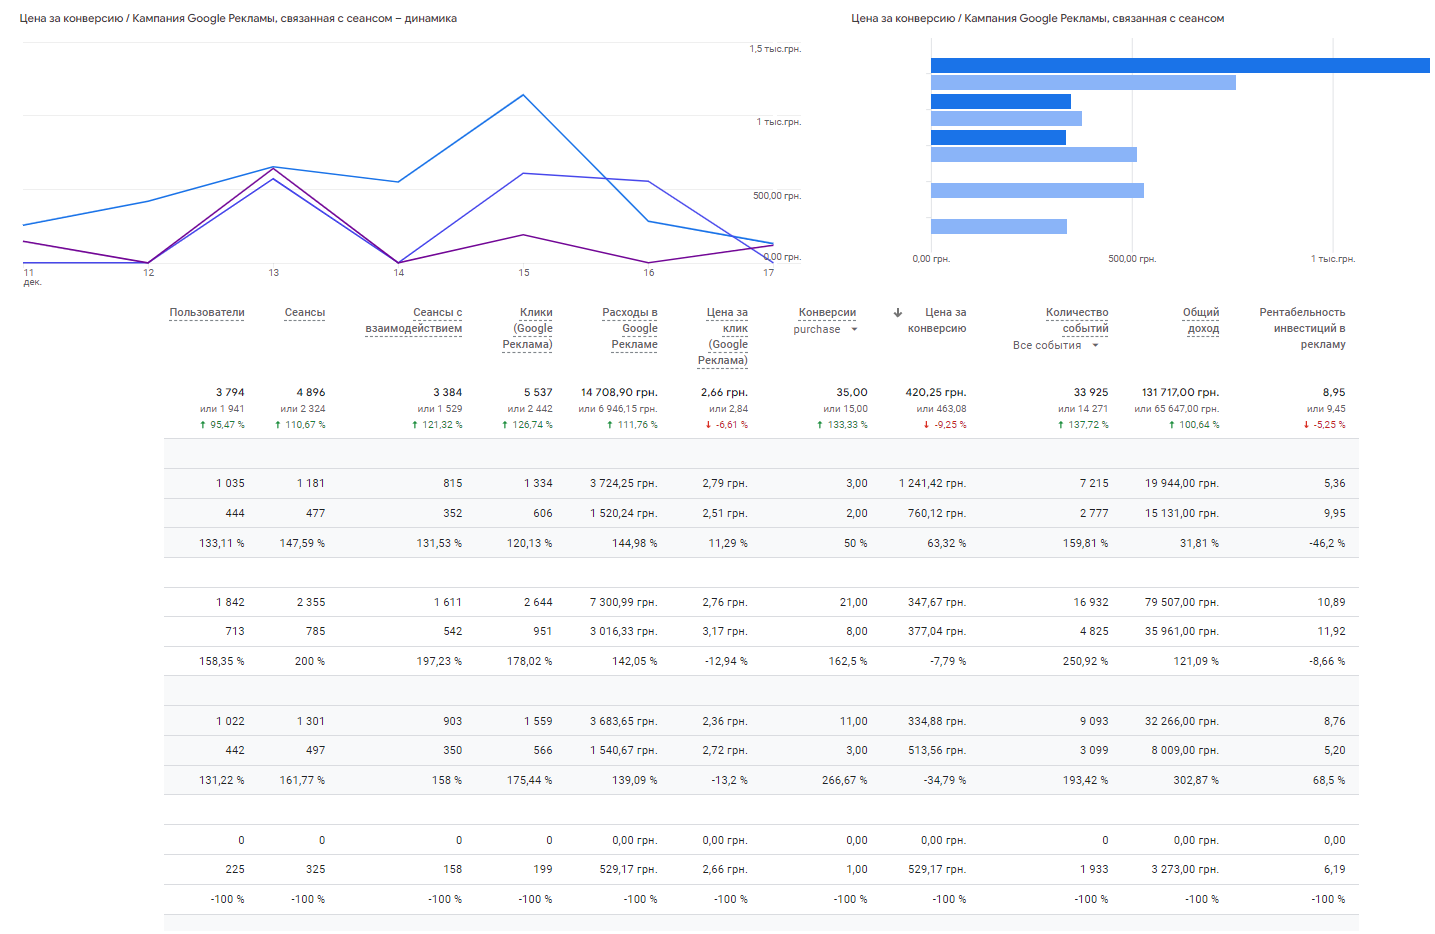Select Рентабельность инвестиций в рекламу header
The height and width of the screenshot is (934, 1435).
pos(1302,328)
